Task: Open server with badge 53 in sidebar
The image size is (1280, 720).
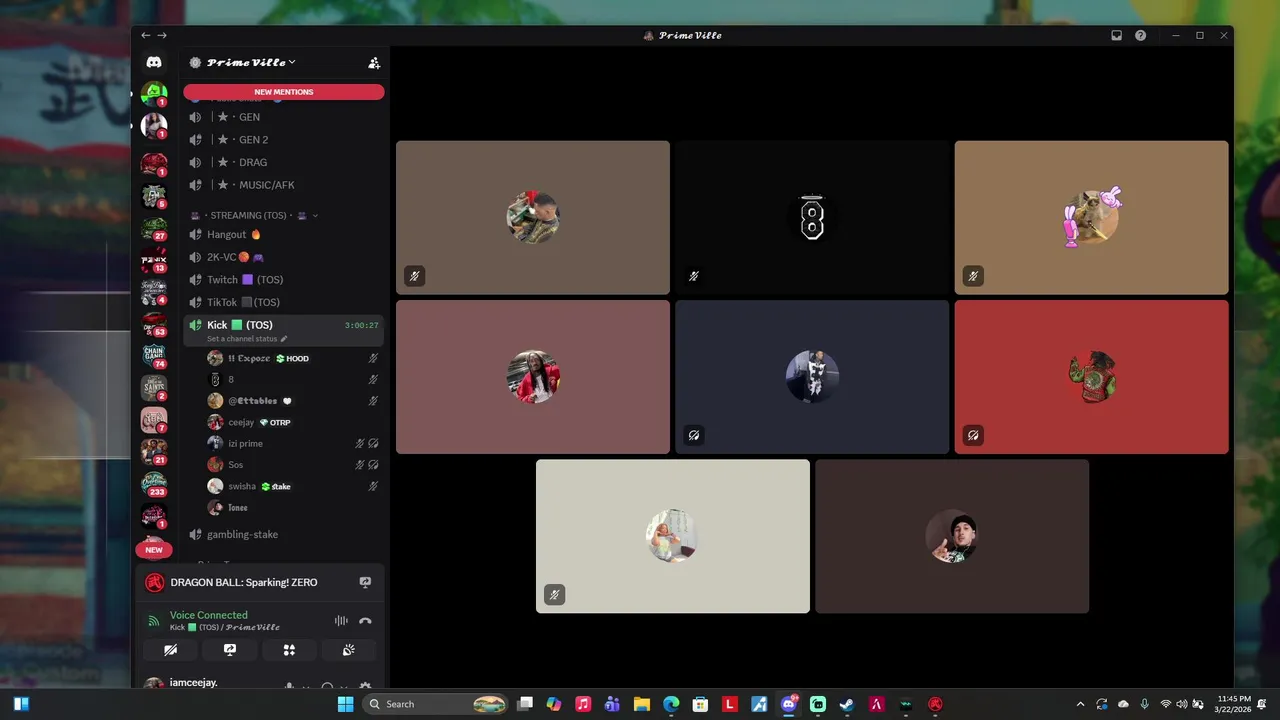Action: coord(154,325)
